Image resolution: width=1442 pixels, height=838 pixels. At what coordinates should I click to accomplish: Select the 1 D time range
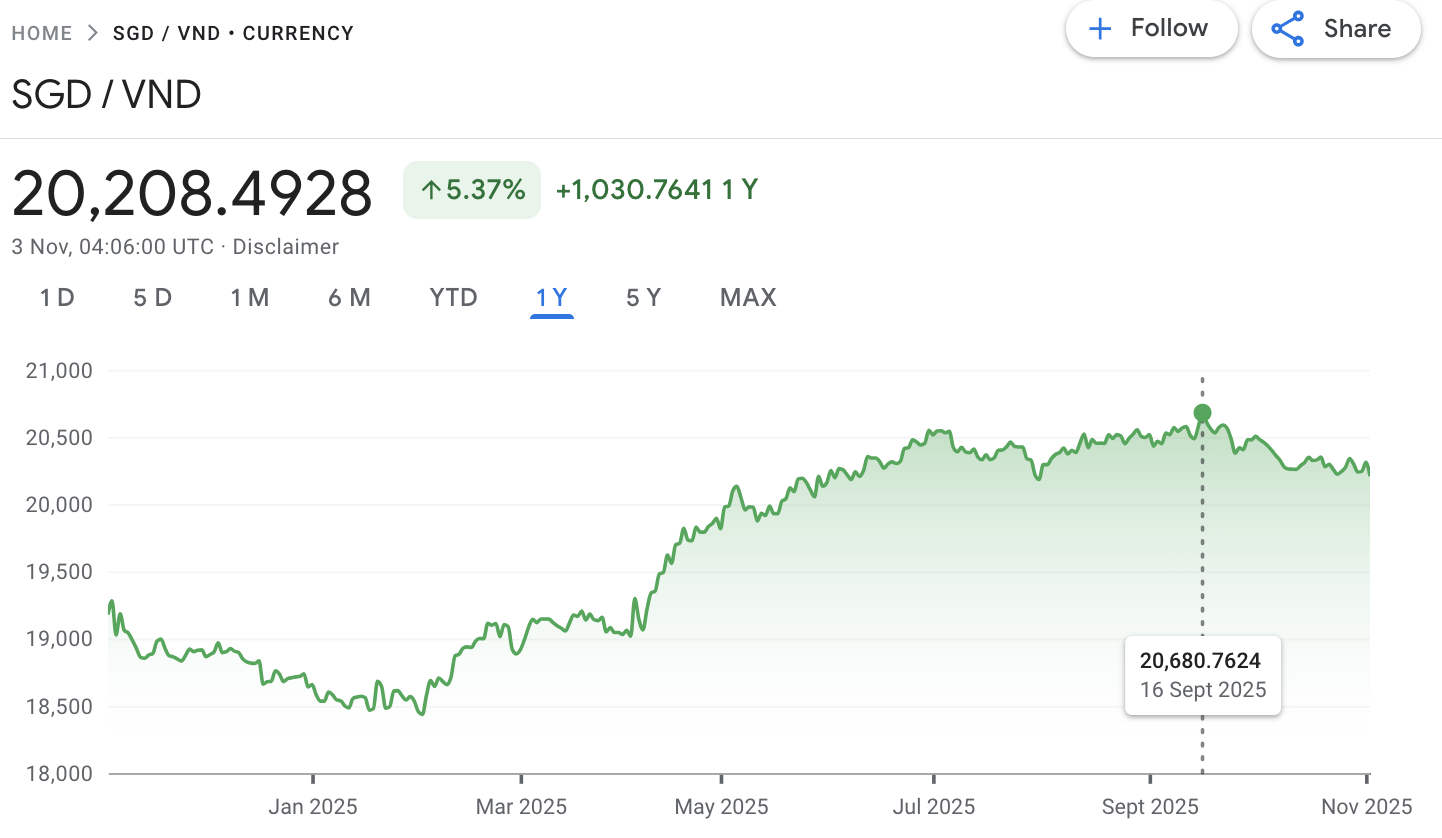point(57,298)
